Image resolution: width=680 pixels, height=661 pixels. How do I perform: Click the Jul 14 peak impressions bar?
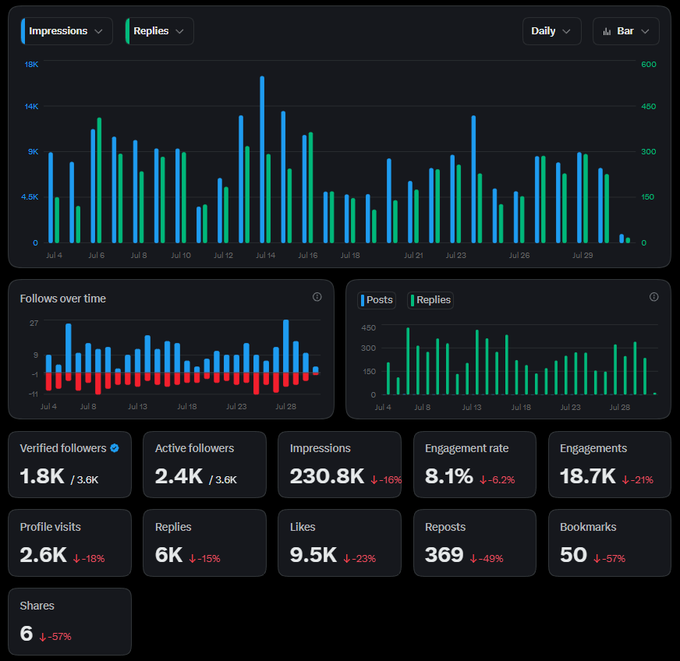tap(262, 159)
